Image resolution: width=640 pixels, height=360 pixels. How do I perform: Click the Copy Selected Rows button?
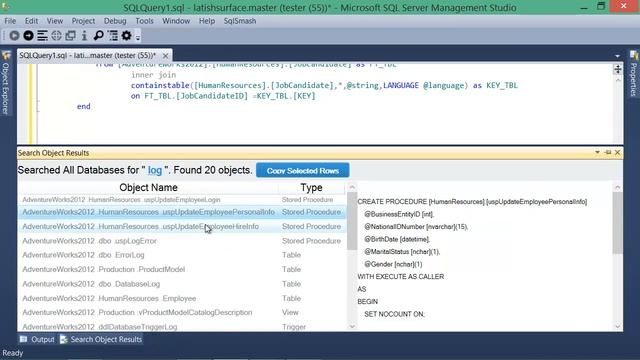point(302,171)
